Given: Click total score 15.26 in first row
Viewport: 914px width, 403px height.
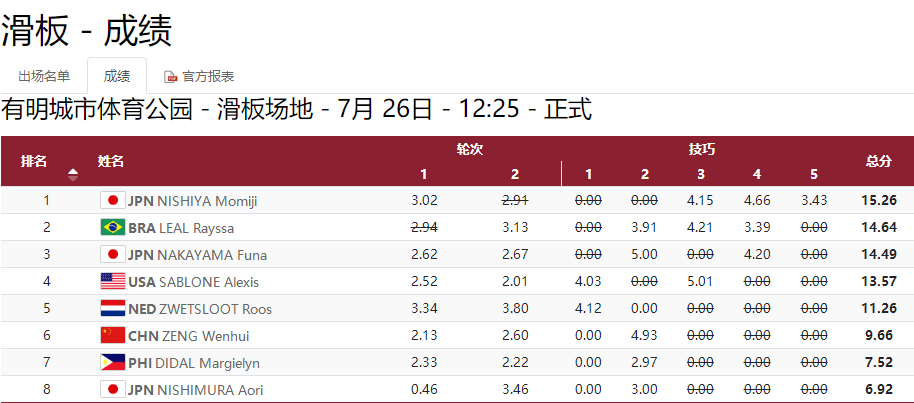Looking at the screenshot, I should [x=879, y=201].
